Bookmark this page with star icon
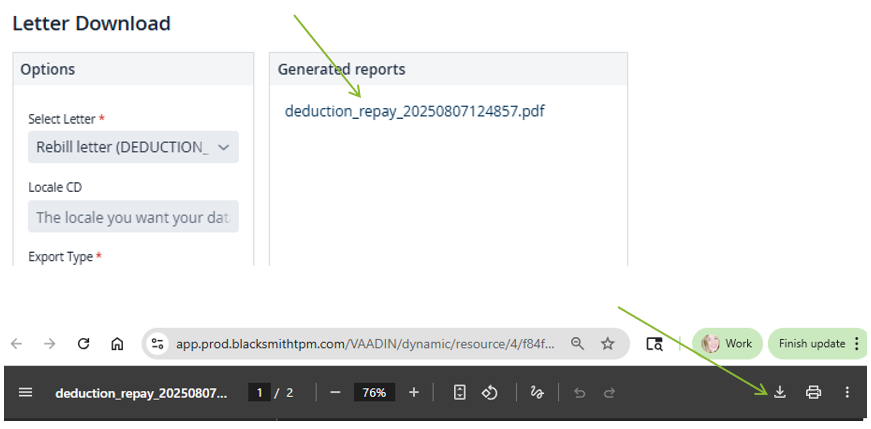The image size is (871, 429). point(607,343)
